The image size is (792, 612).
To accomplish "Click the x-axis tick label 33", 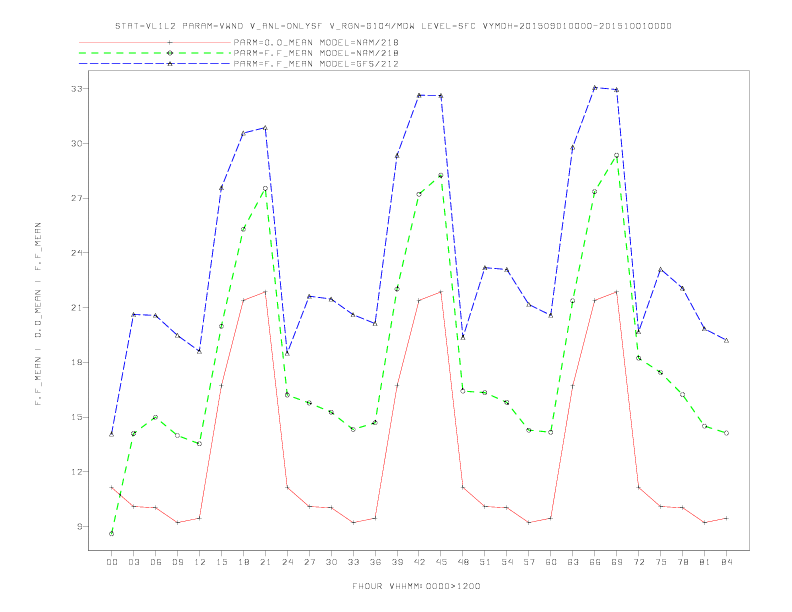I will [x=353, y=562].
